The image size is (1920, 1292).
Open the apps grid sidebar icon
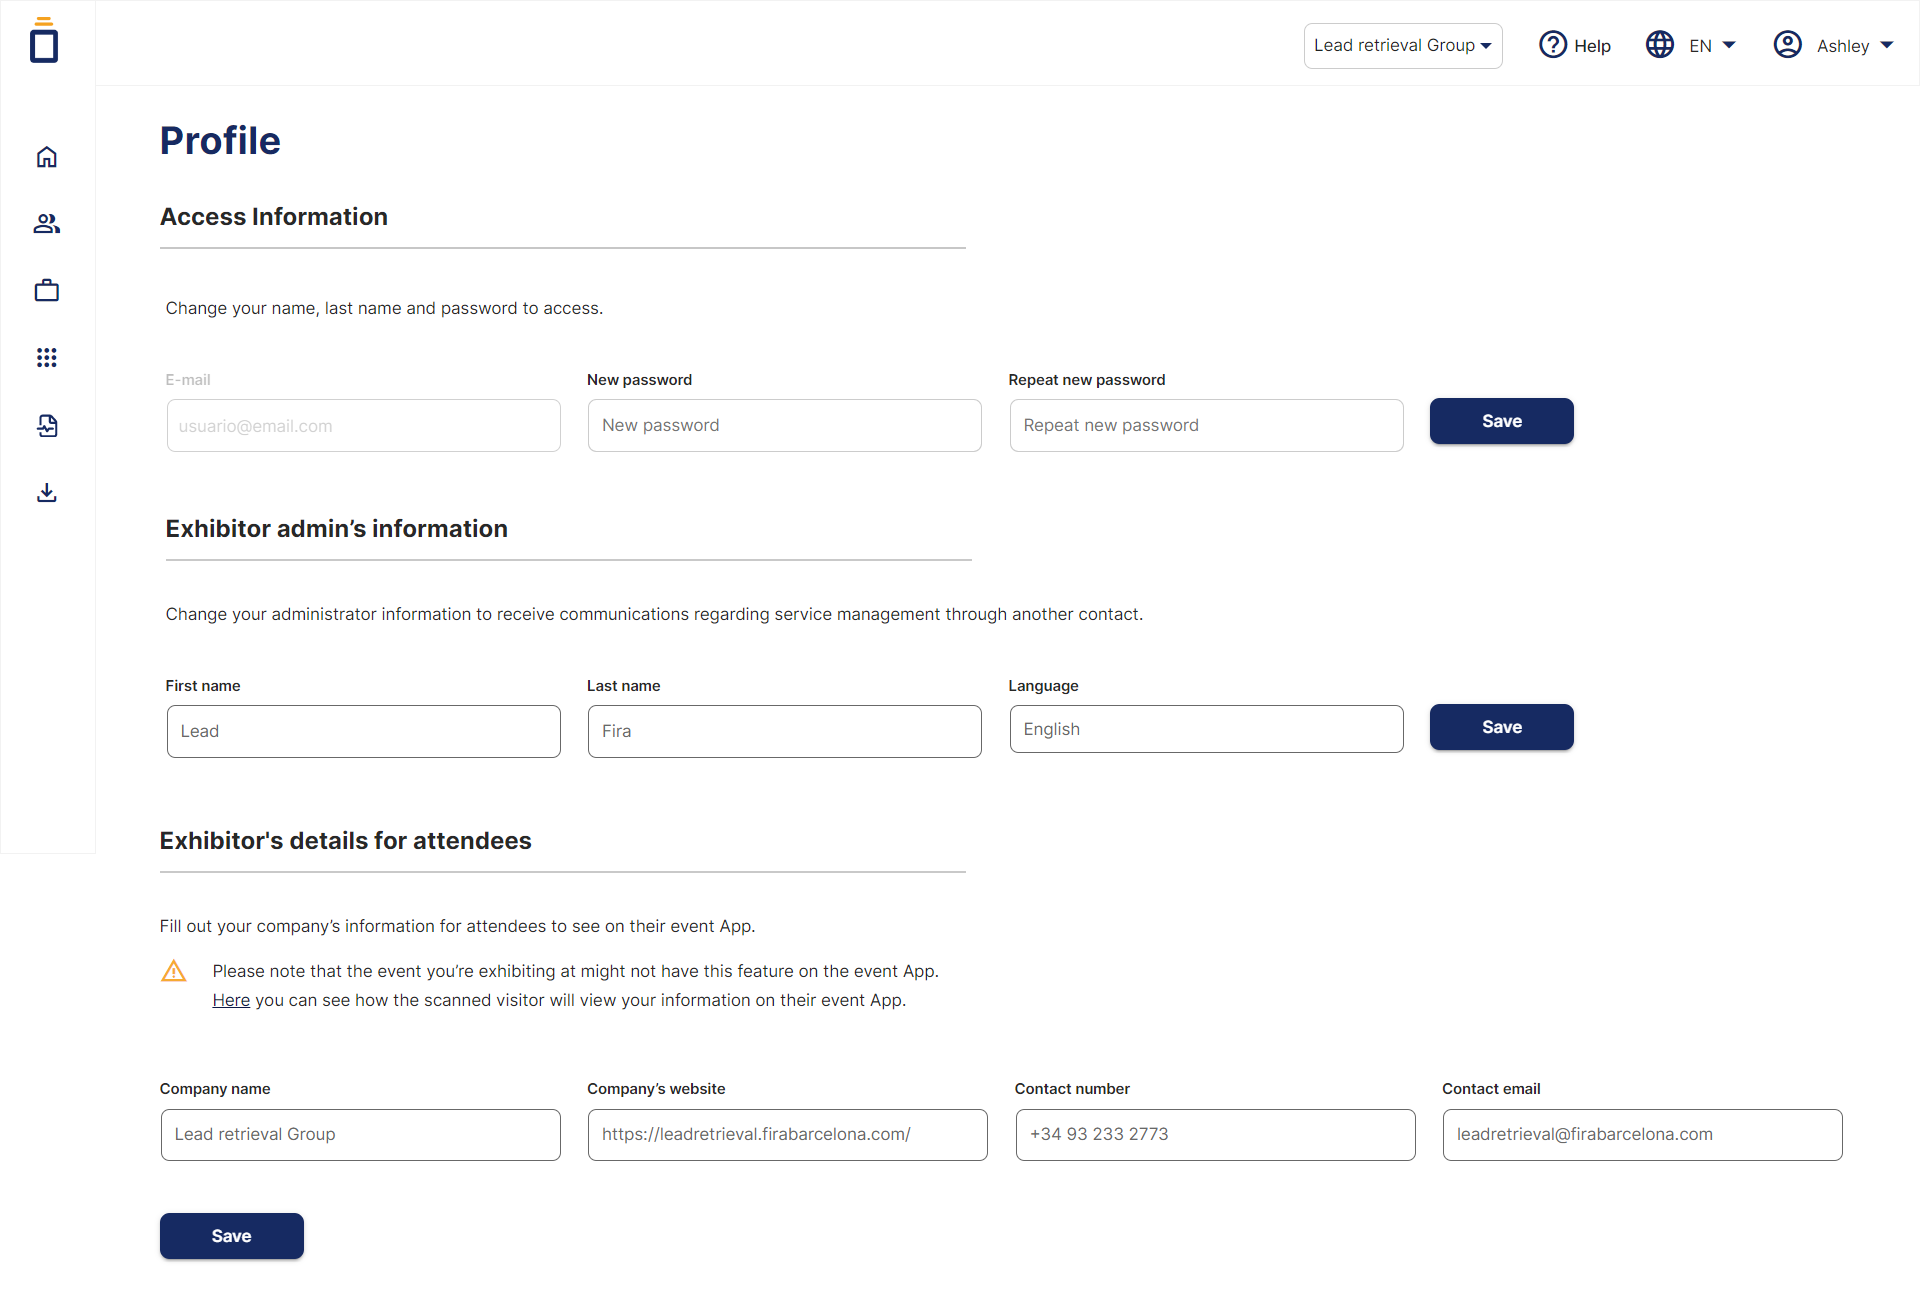pos(47,357)
